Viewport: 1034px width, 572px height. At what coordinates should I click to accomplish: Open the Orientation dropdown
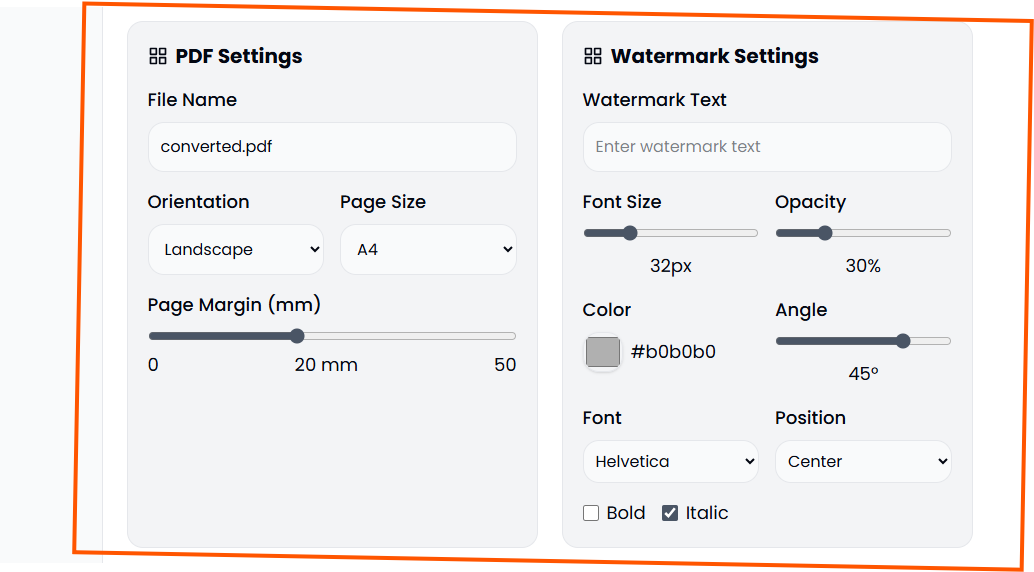235,250
